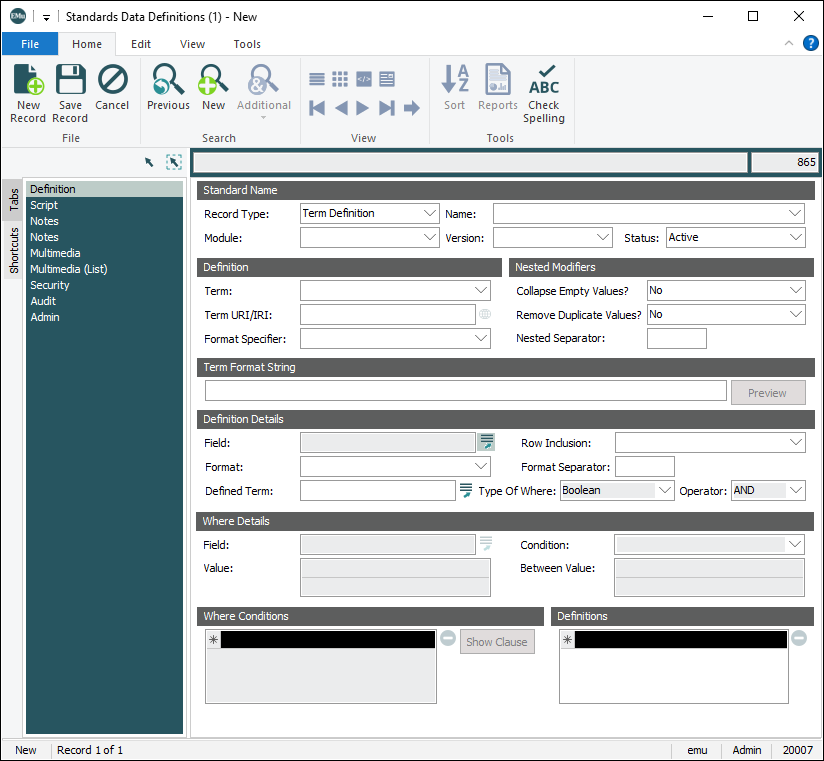Select the Script tab in sidebar
Viewport: 824px width, 761px height.
pyautogui.click(x=44, y=205)
